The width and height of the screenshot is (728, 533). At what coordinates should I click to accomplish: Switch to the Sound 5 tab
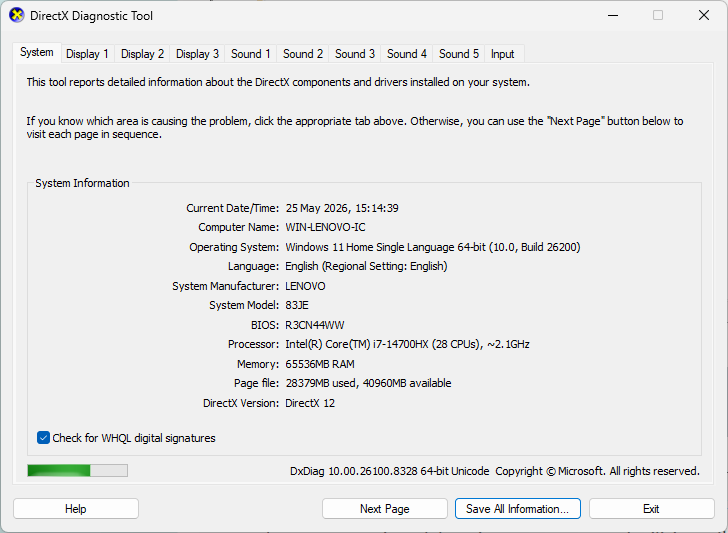point(459,54)
